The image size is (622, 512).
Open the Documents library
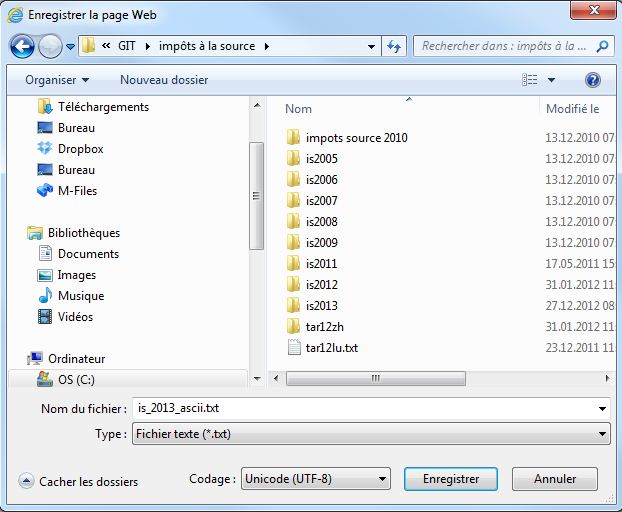[x=88, y=254]
